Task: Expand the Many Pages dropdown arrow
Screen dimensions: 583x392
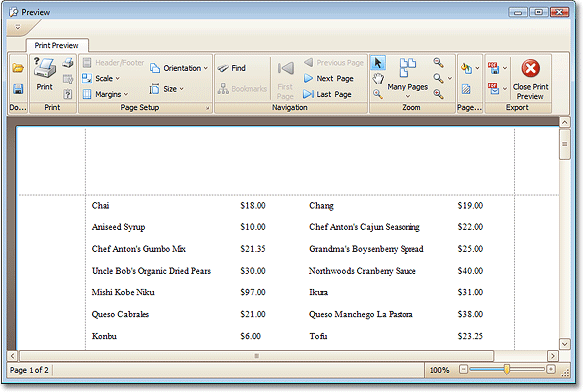Action: [408, 96]
